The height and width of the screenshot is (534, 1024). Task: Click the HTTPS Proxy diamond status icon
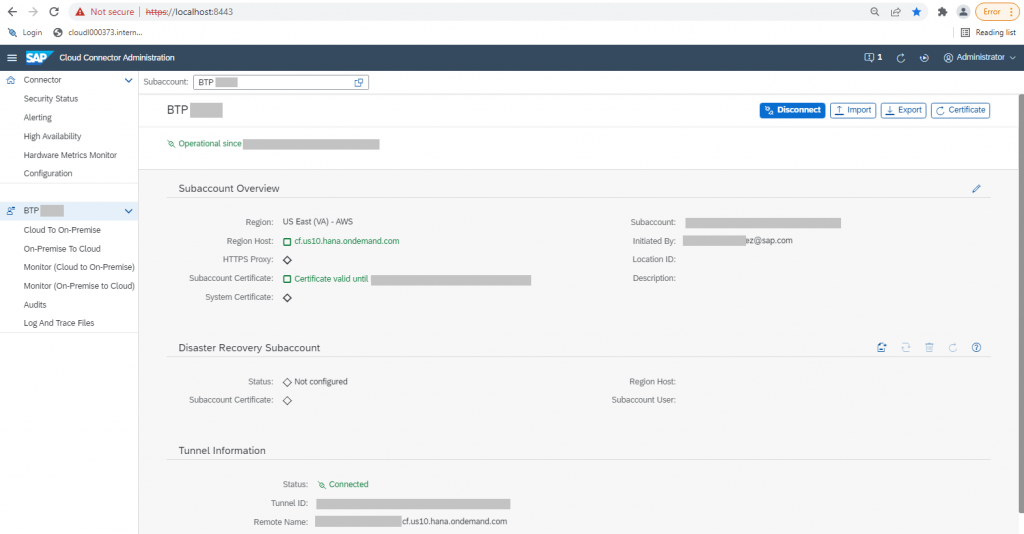(287, 260)
